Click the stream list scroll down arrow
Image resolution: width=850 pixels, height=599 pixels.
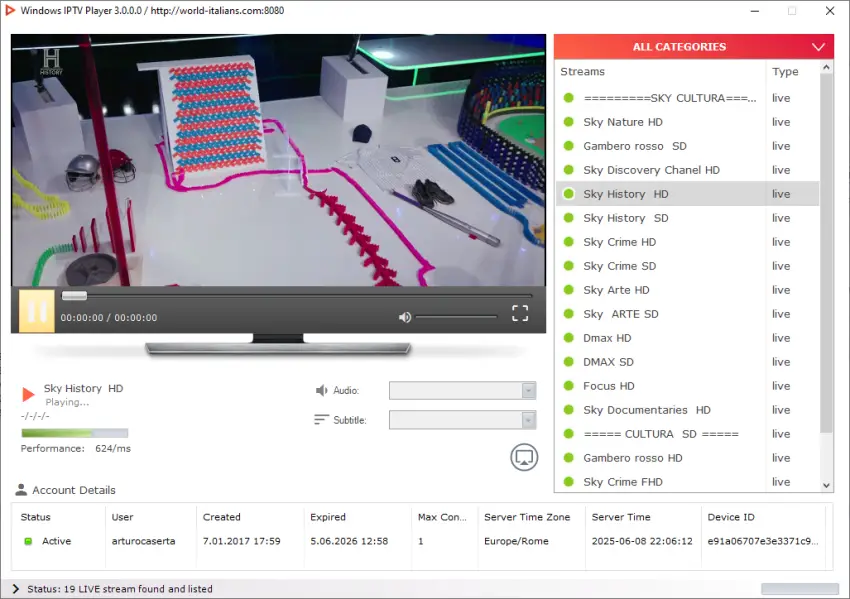pyautogui.click(x=826, y=485)
